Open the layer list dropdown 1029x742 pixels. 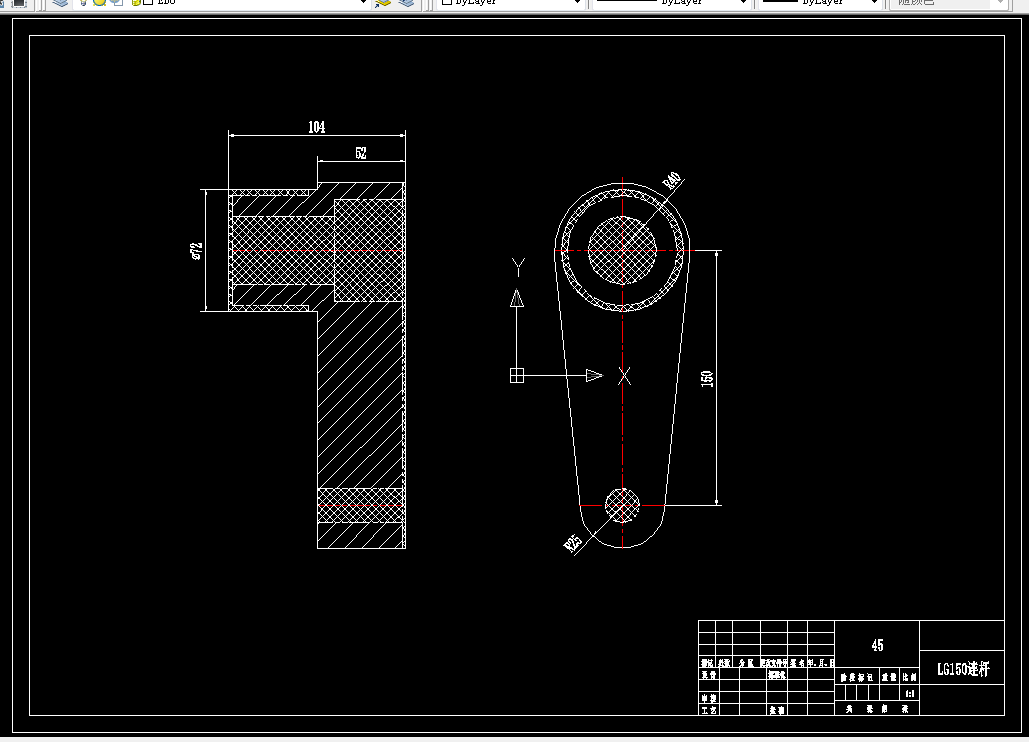tap(363, 3)
